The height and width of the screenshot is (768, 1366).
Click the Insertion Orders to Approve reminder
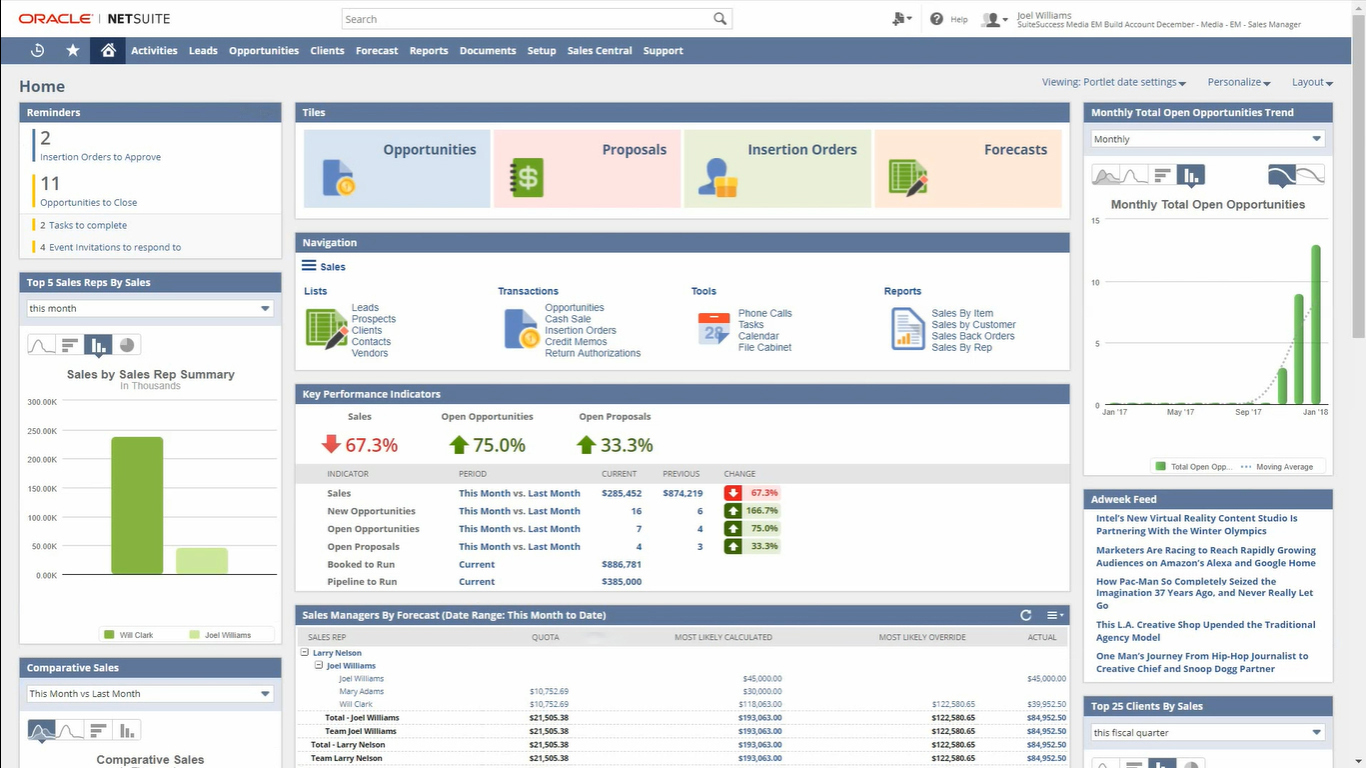click(100, 157)
